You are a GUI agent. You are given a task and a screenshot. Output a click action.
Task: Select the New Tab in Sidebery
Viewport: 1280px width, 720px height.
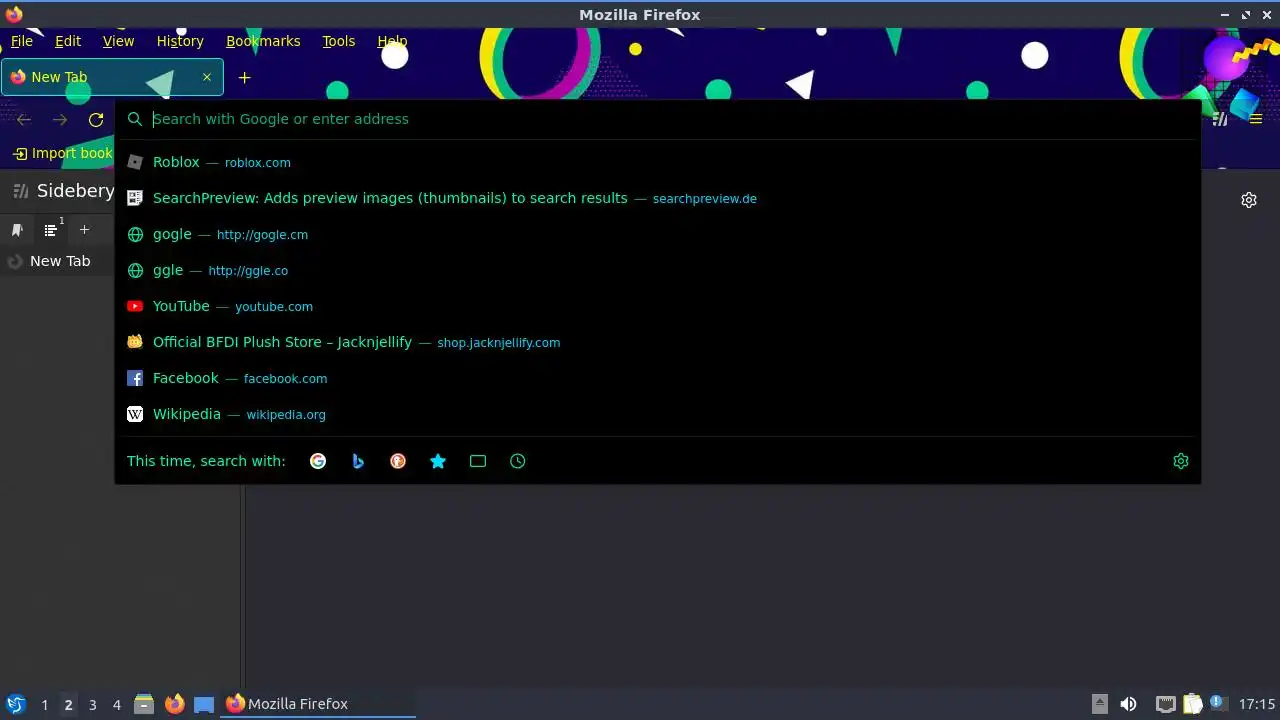[x=60, y=261]
